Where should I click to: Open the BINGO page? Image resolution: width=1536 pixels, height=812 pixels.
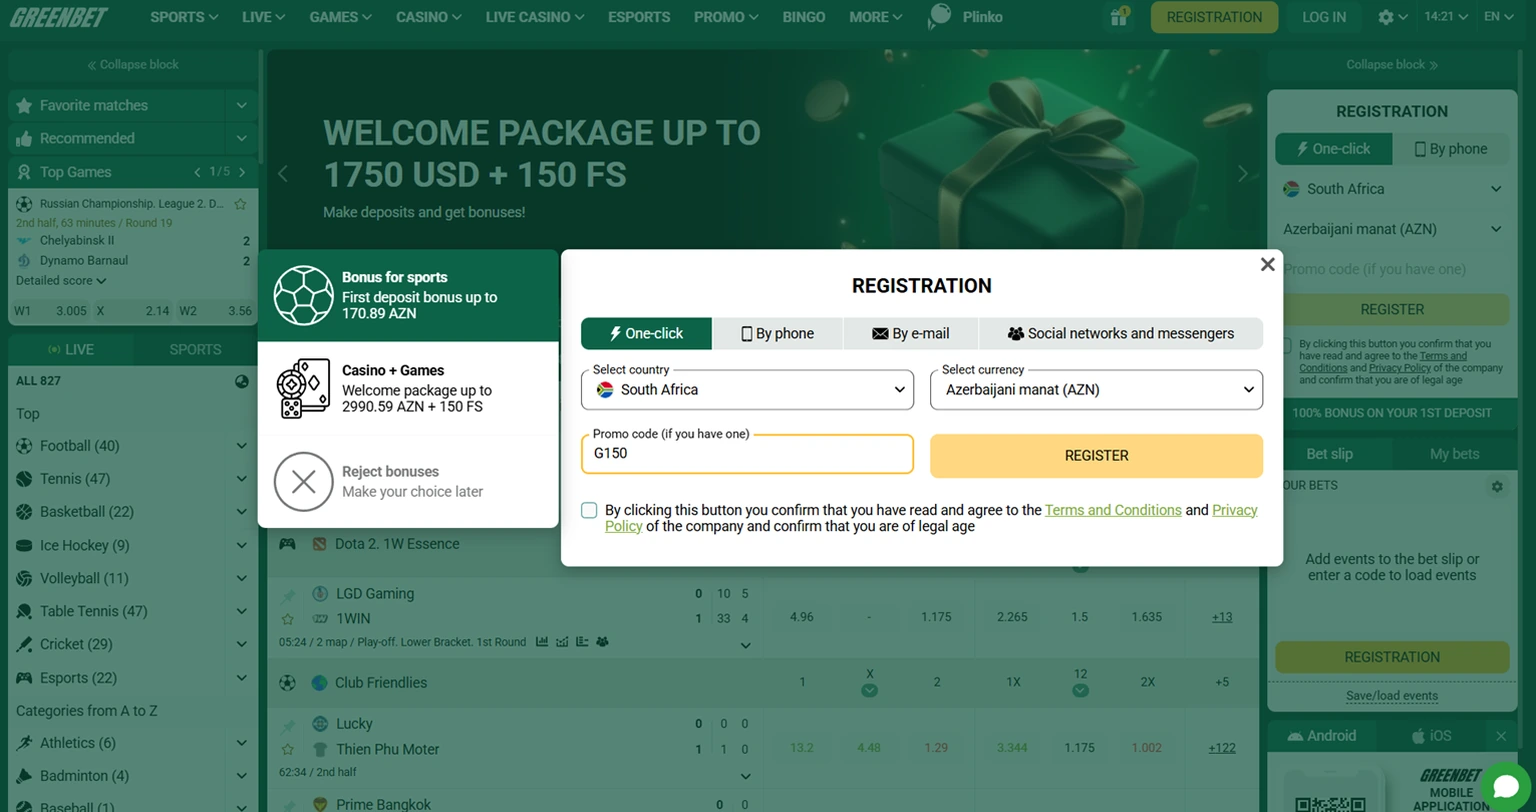(x=804, y=17)
